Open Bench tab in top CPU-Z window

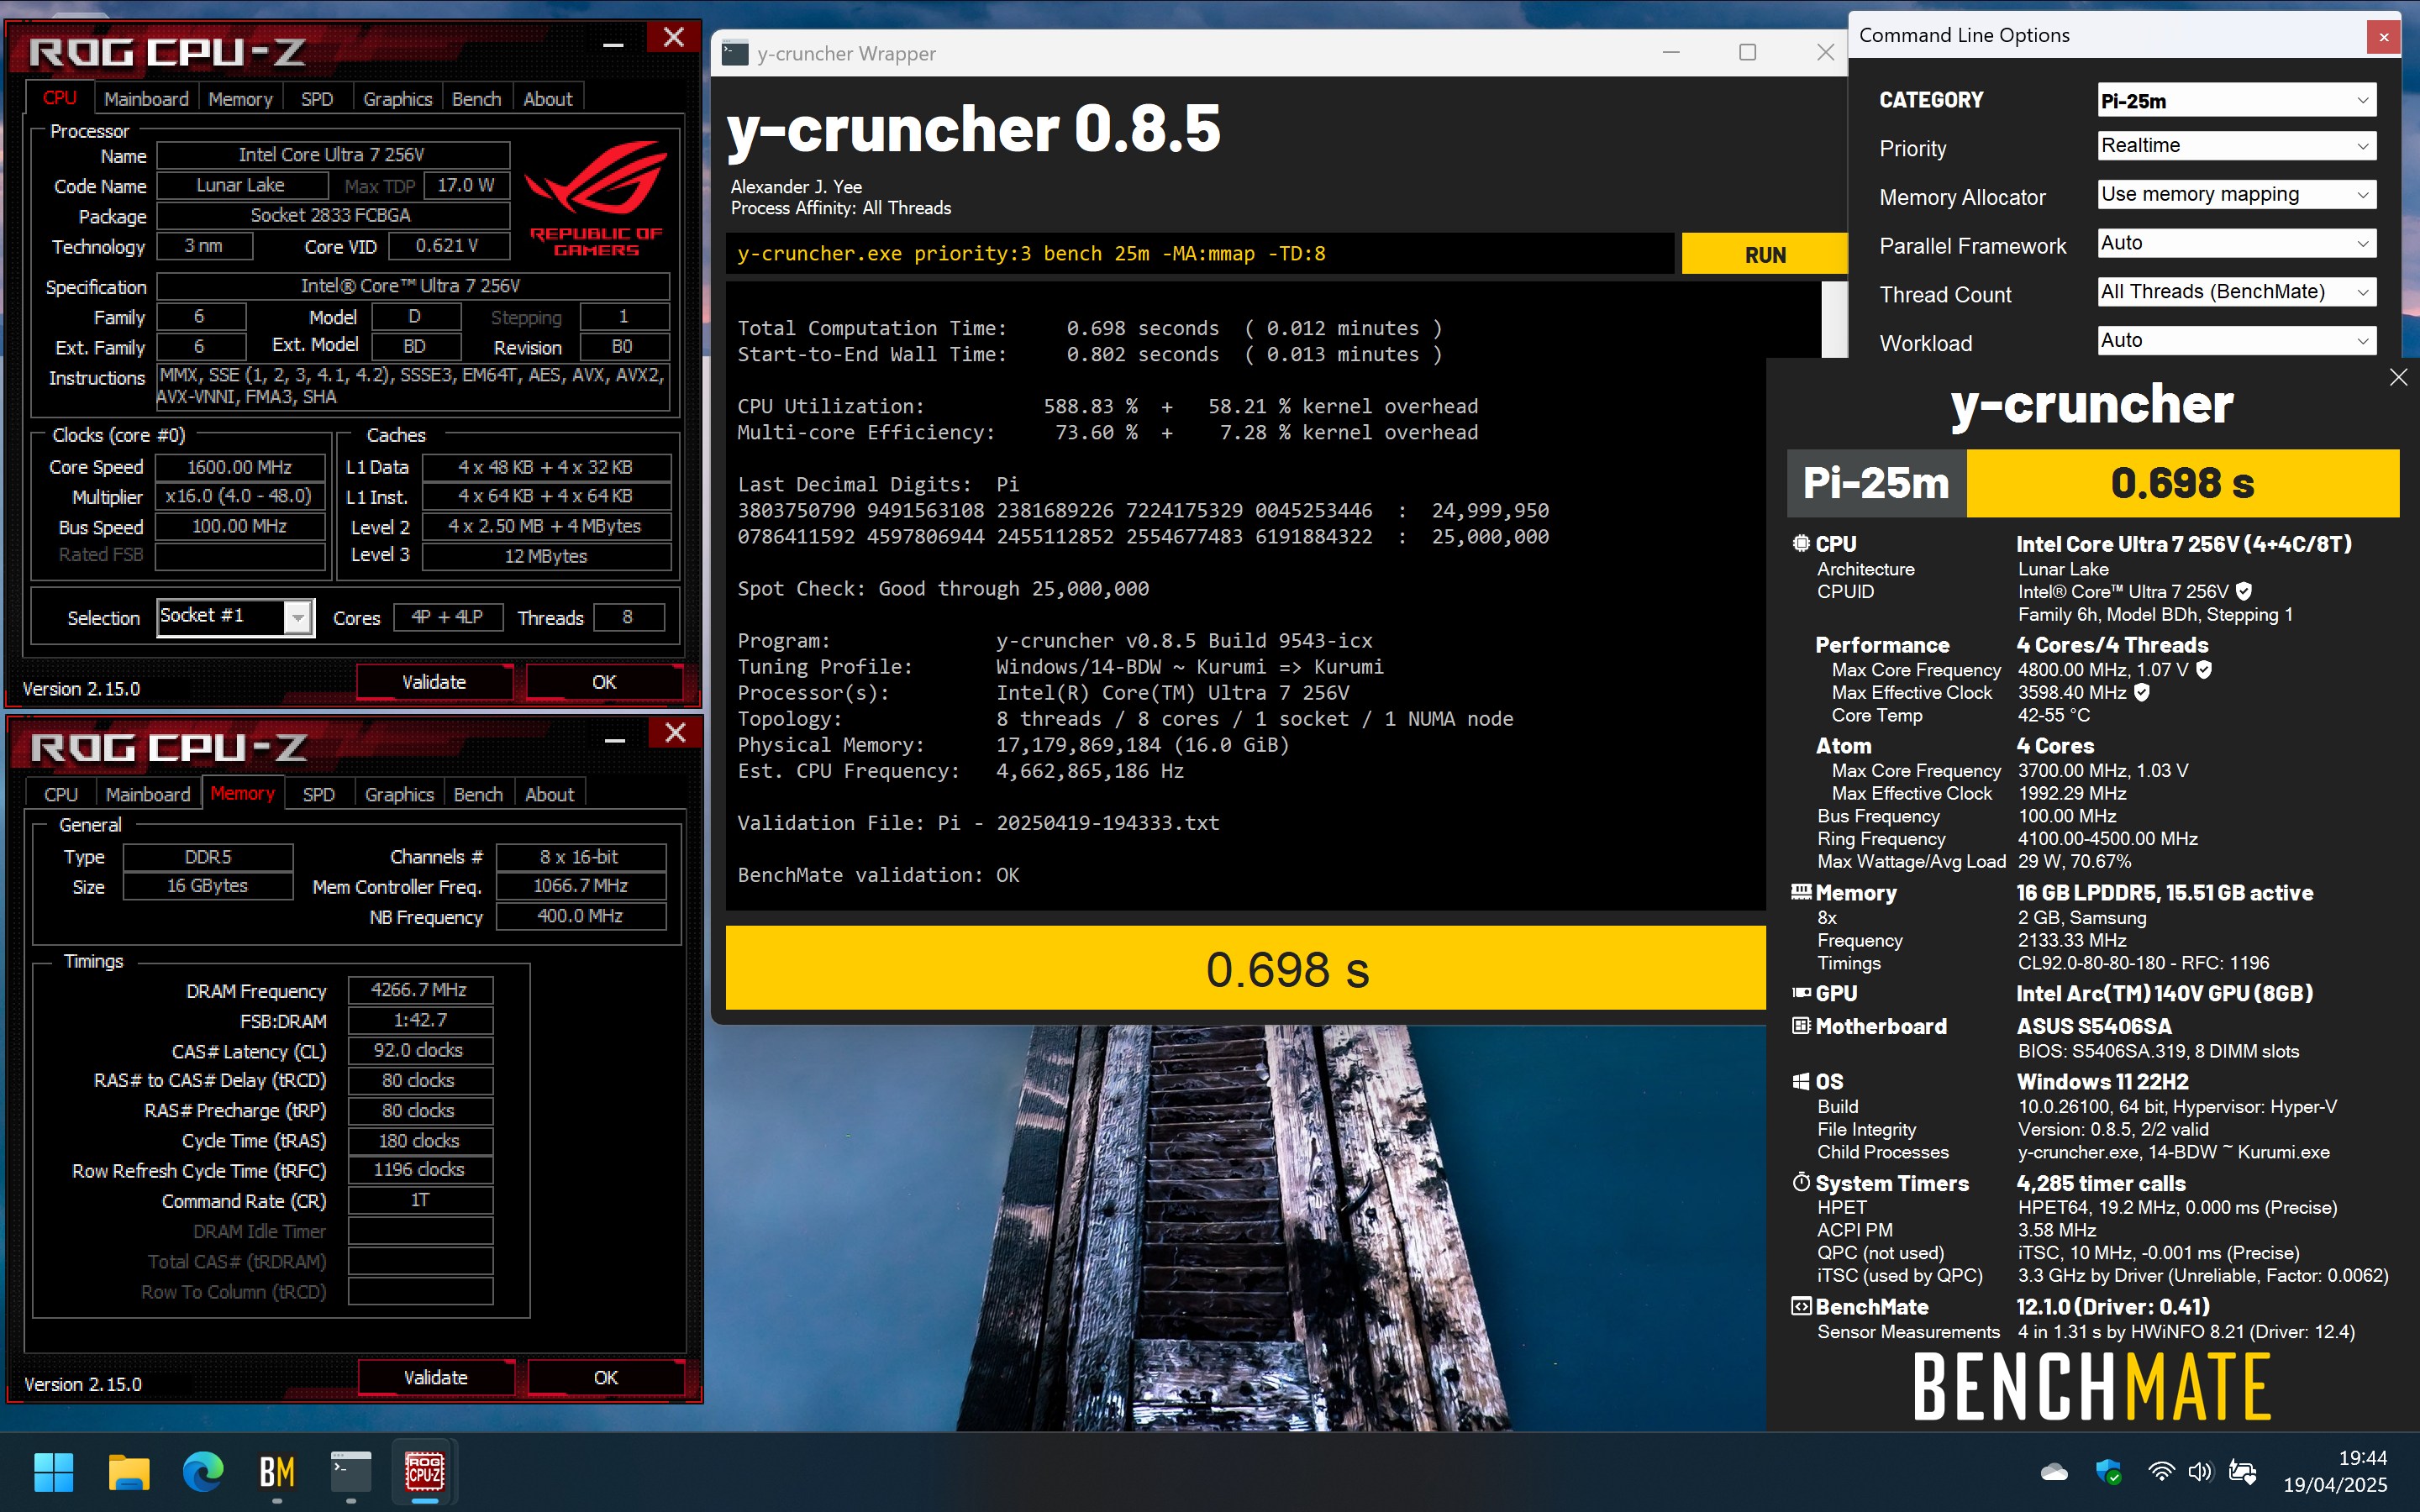click(476, 99)
